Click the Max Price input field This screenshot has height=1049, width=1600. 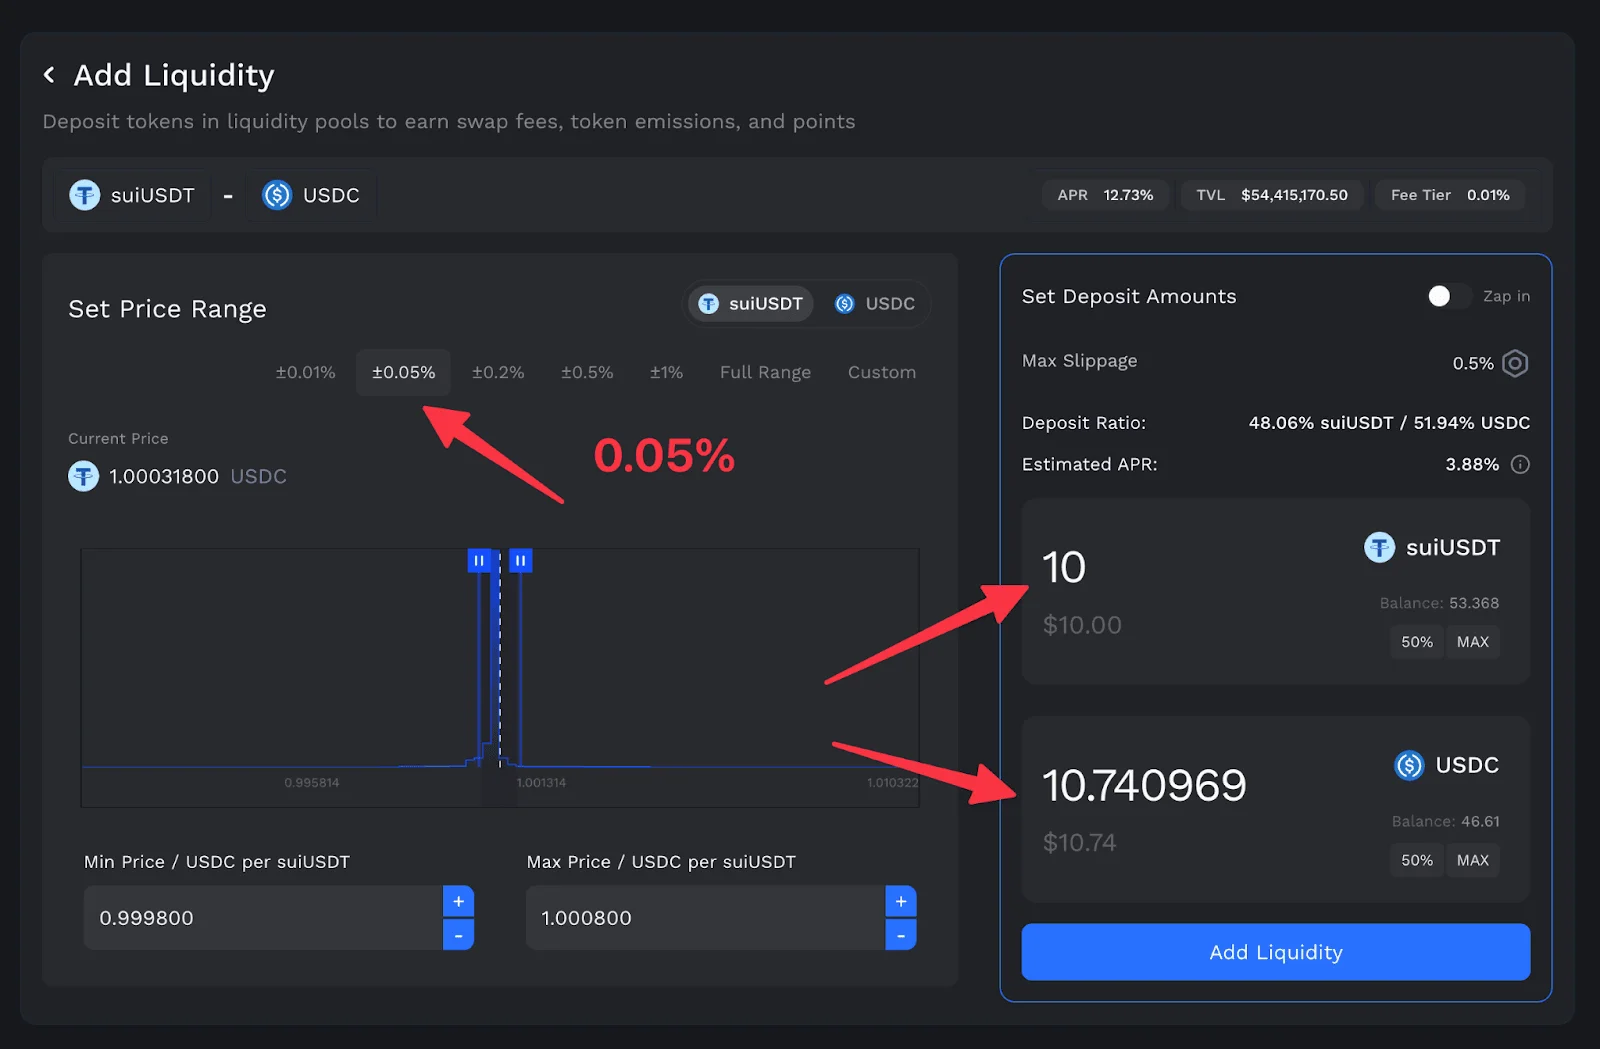(x=705, y=918)
